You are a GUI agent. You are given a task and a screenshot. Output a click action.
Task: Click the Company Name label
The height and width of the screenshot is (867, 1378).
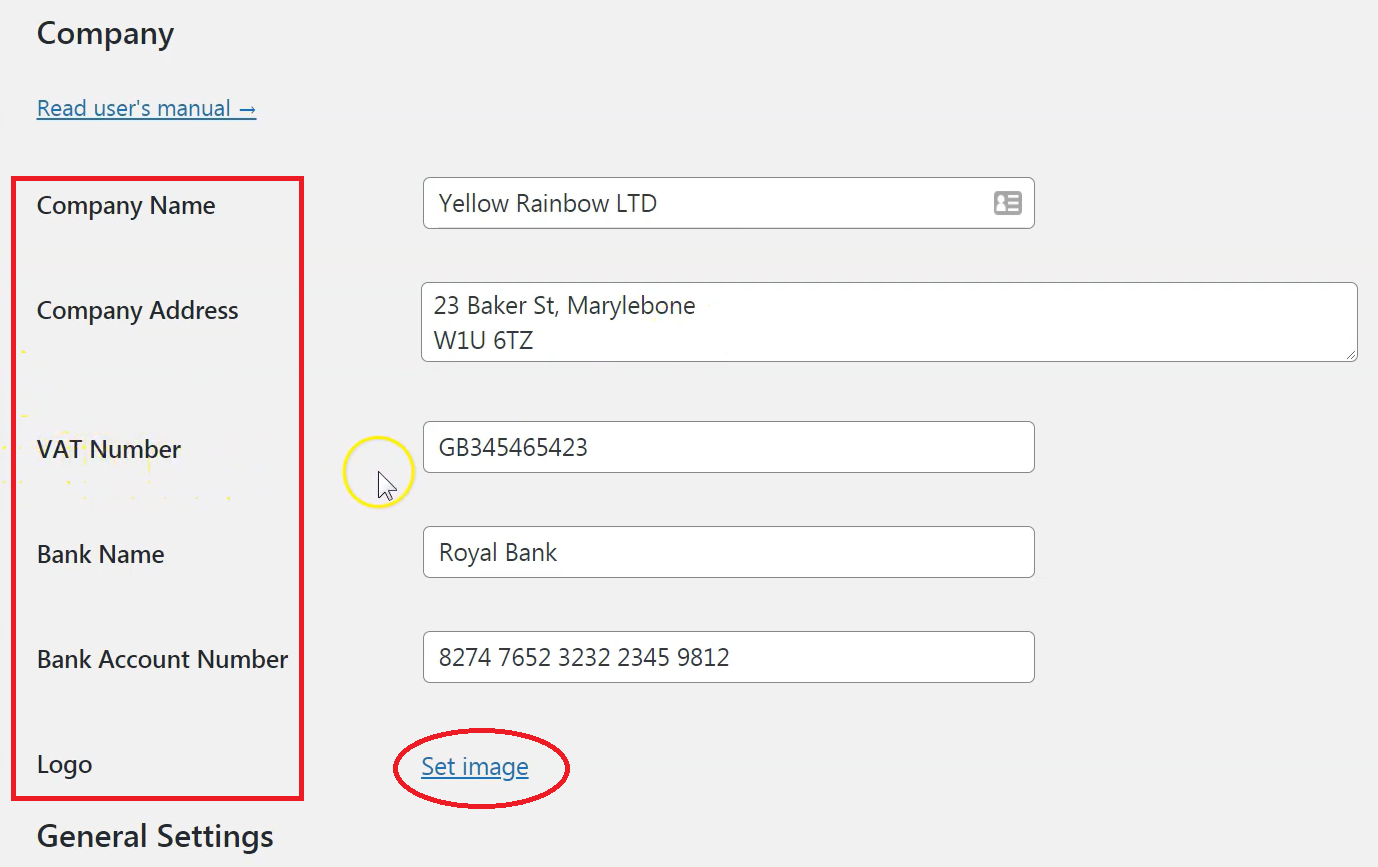point(126,205)
